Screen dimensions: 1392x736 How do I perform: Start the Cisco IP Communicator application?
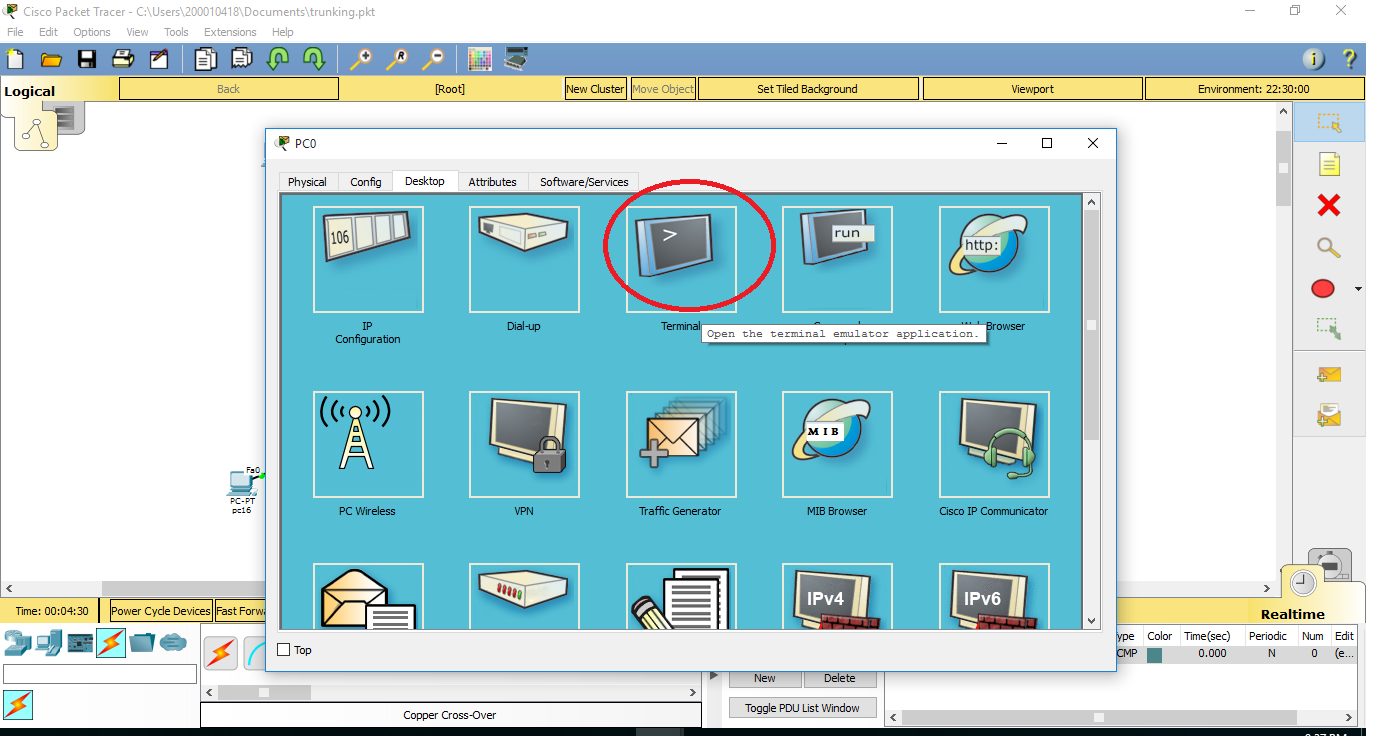[993, 444]
